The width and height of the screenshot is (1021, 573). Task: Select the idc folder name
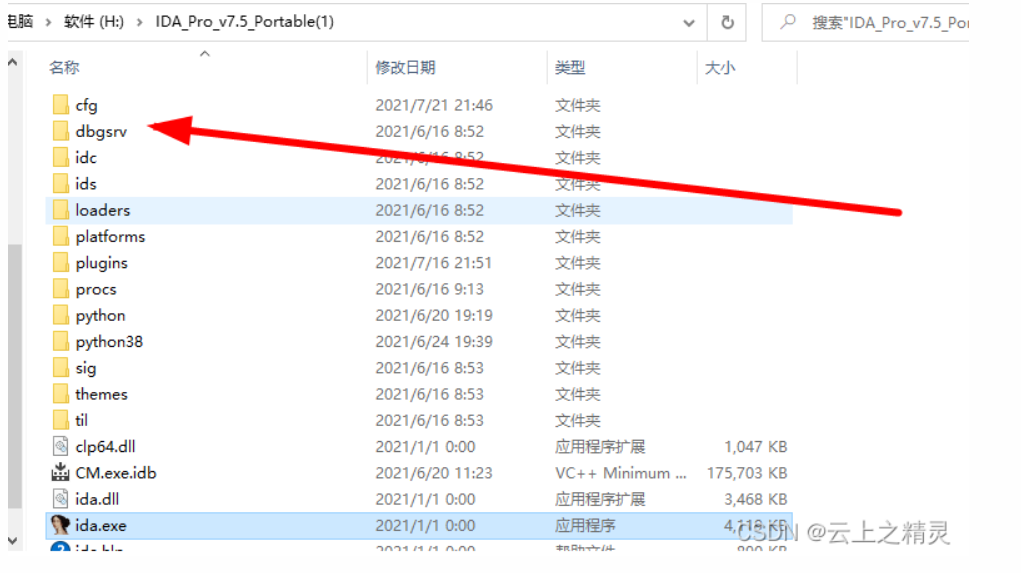[x=85, y=158]
